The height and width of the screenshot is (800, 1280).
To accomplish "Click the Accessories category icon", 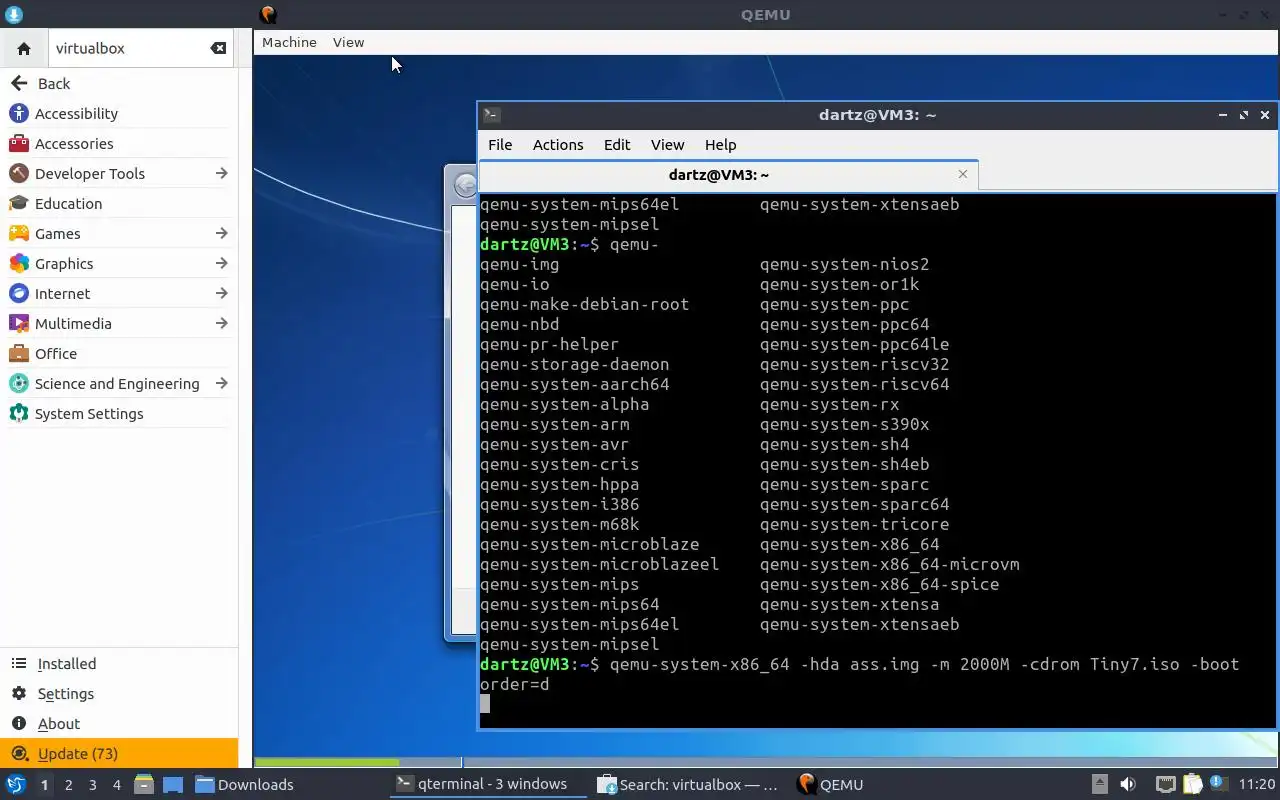I will point(18,143).
